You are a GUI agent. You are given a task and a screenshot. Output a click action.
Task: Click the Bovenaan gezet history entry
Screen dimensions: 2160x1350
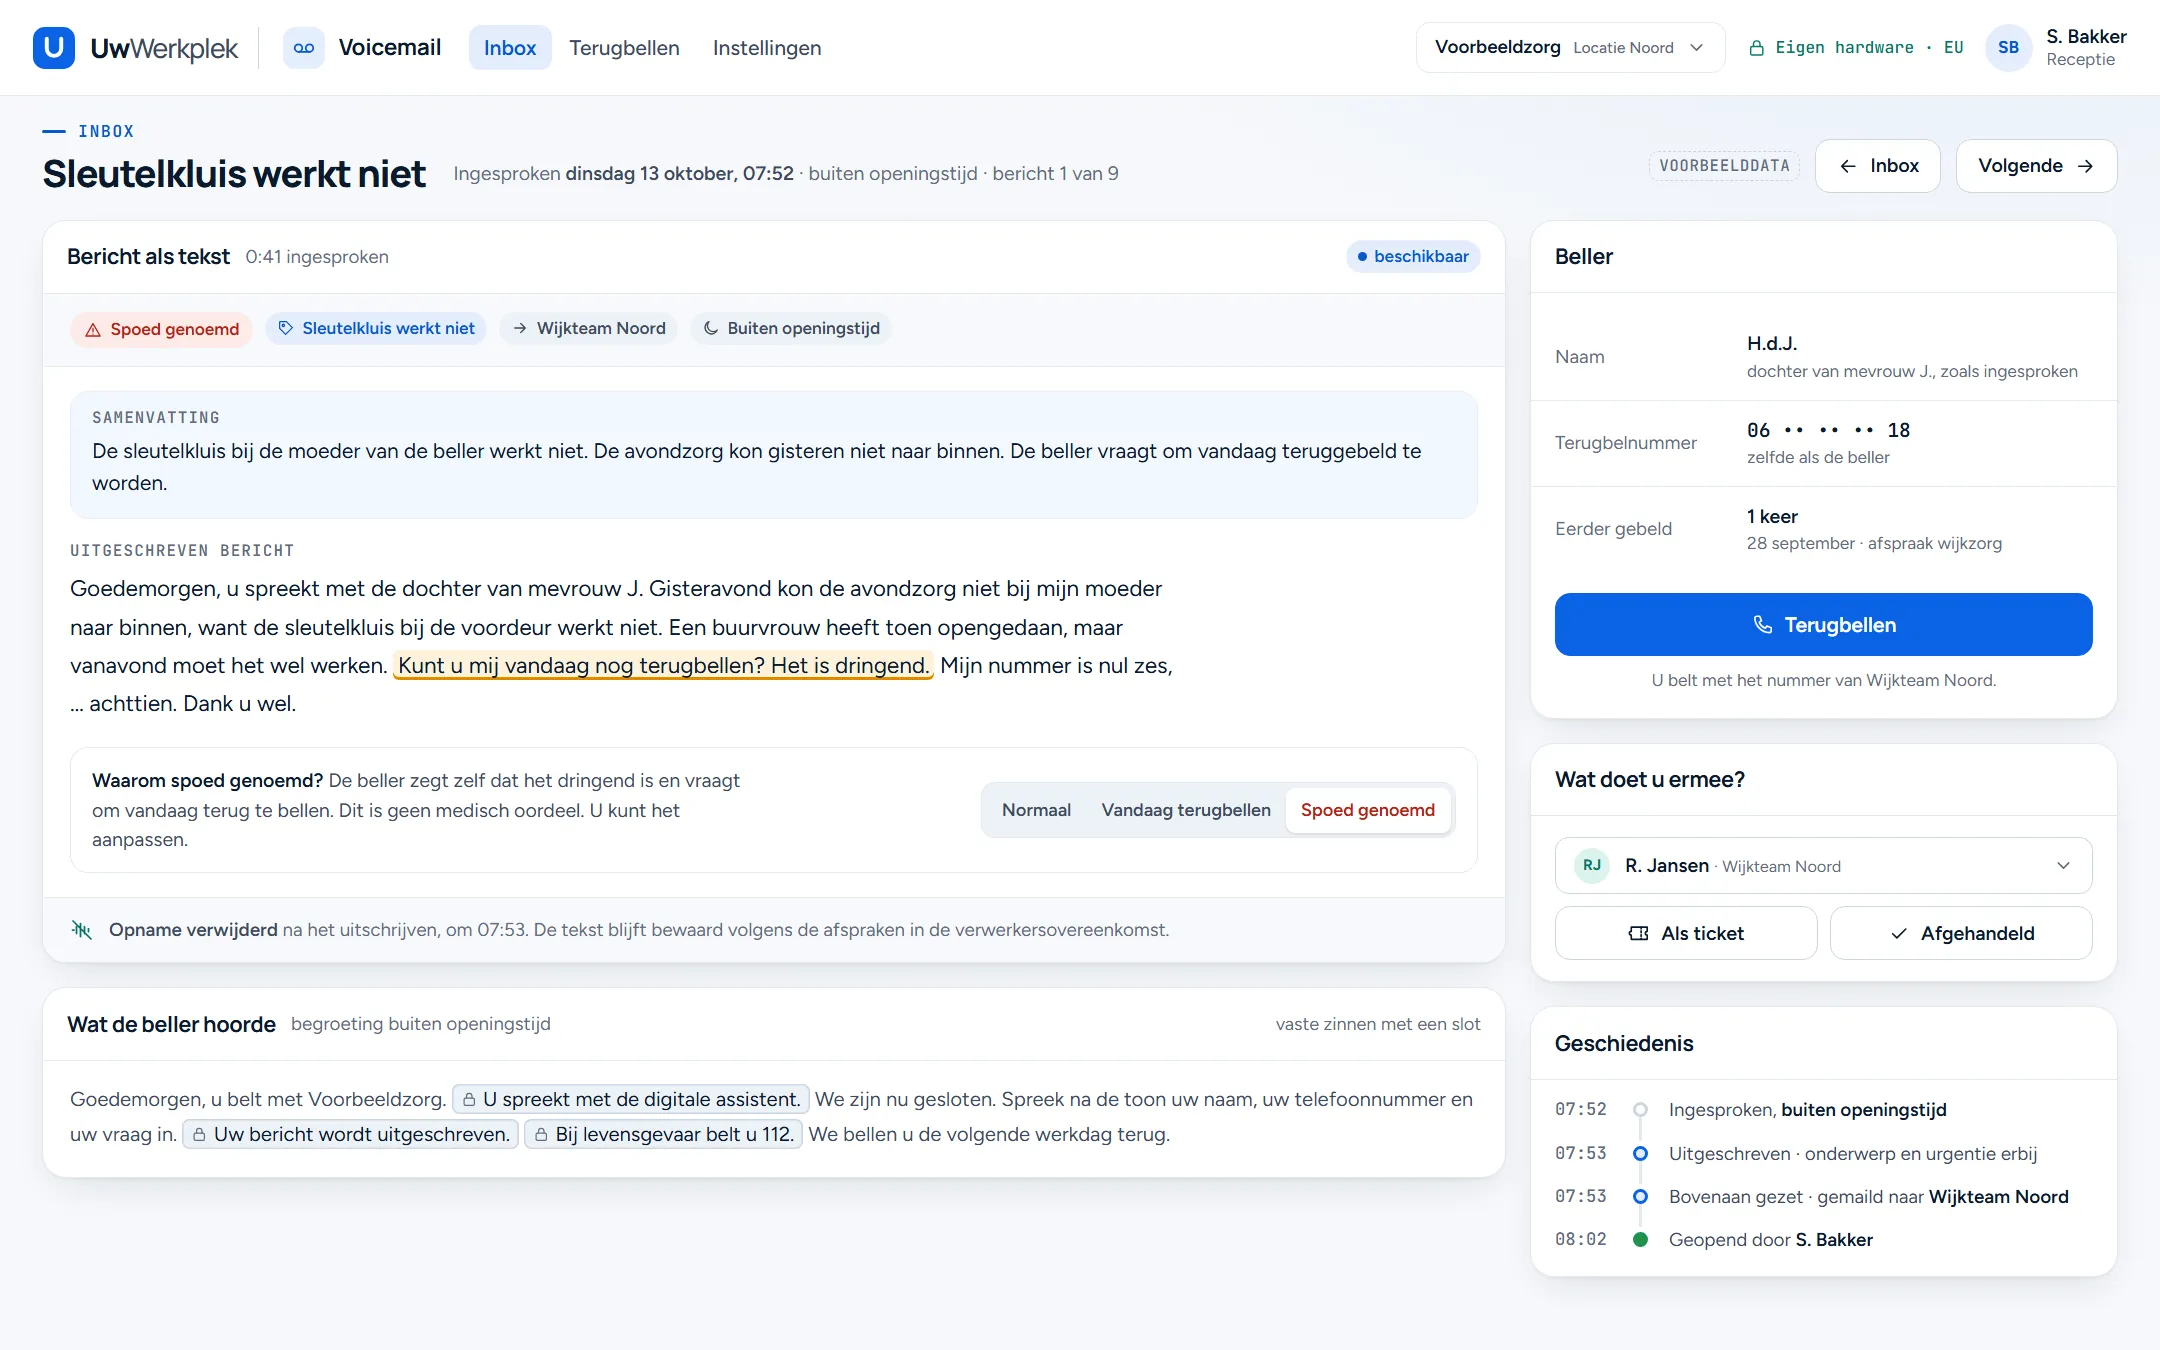(x=1823, y=1197)
